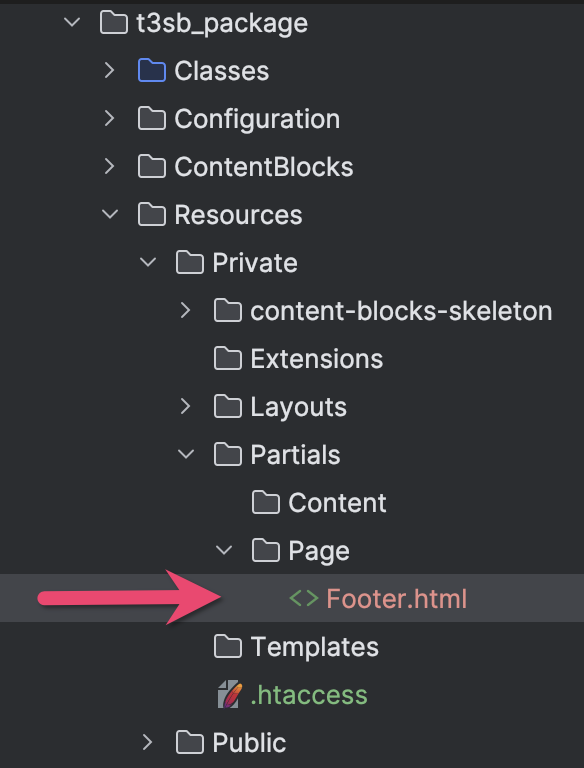Click the Content folder icon

[x=266, y=503]
